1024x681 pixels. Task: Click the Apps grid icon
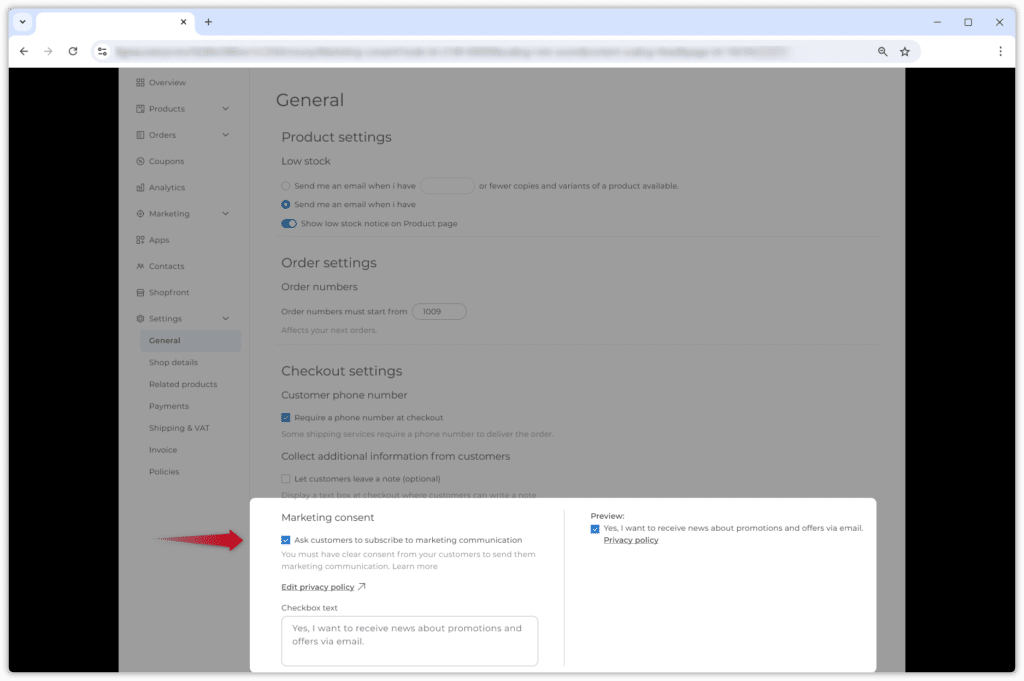click(x=140, y=240)
